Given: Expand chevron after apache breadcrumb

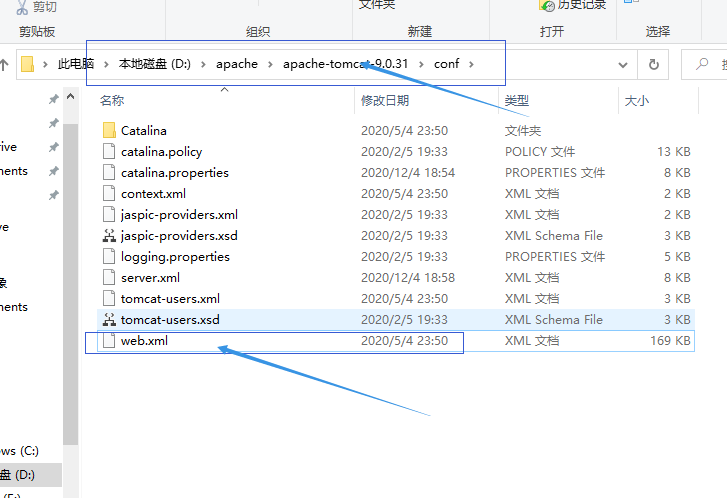Looking at the screenshot, I should (270, 64).
